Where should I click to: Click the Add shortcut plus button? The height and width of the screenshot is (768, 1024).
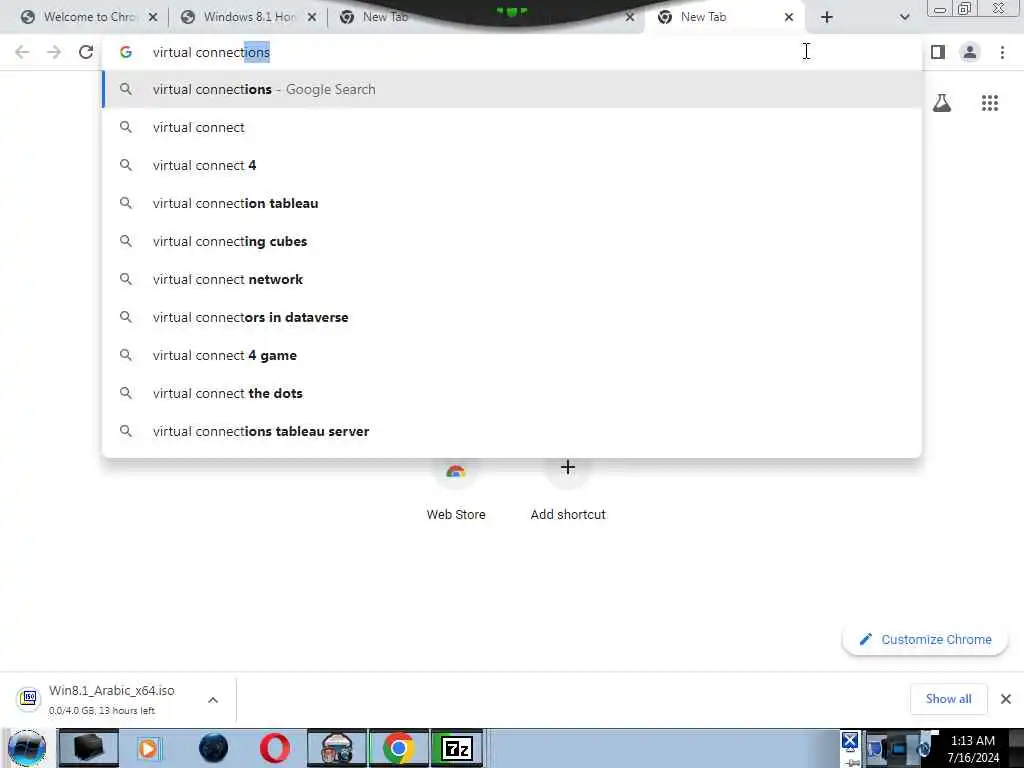click(x=568, y=468)
